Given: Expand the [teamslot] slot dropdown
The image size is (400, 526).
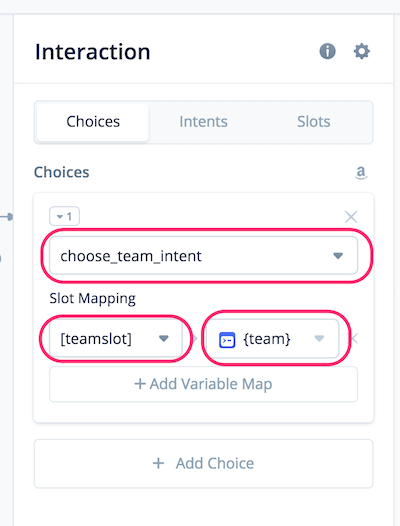Looking at the screenshot, I should click(x=116, y=338).
